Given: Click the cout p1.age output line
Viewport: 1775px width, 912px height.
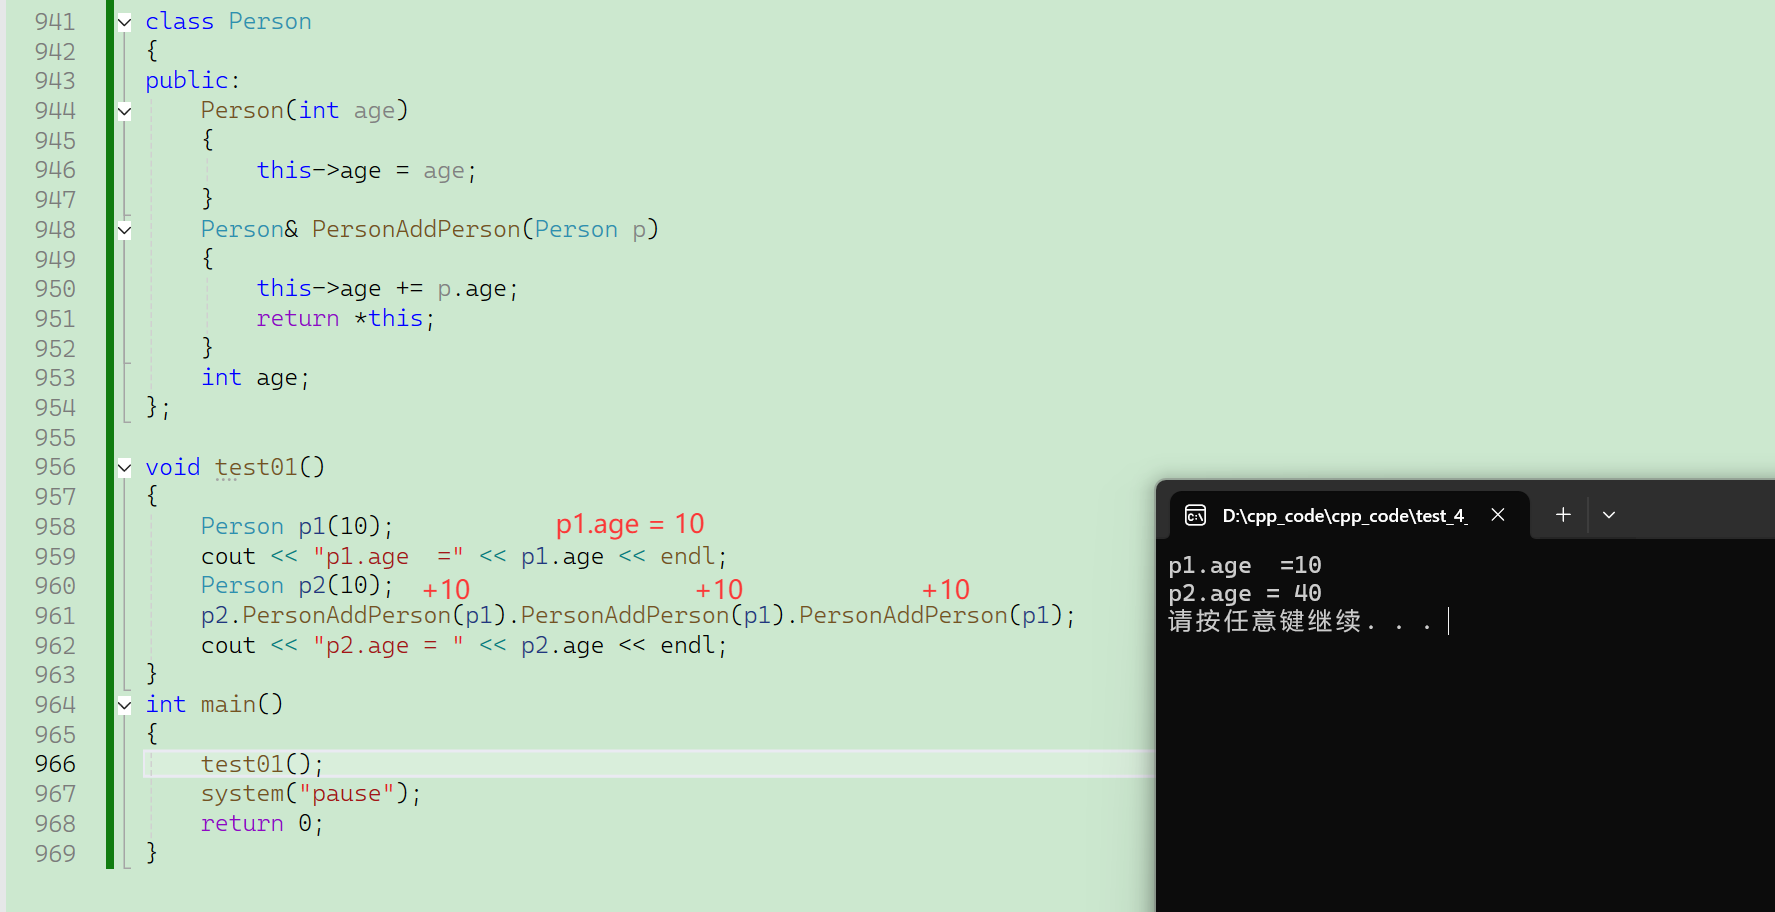Looking at the screenshot, I should click(x=464, y=557).
